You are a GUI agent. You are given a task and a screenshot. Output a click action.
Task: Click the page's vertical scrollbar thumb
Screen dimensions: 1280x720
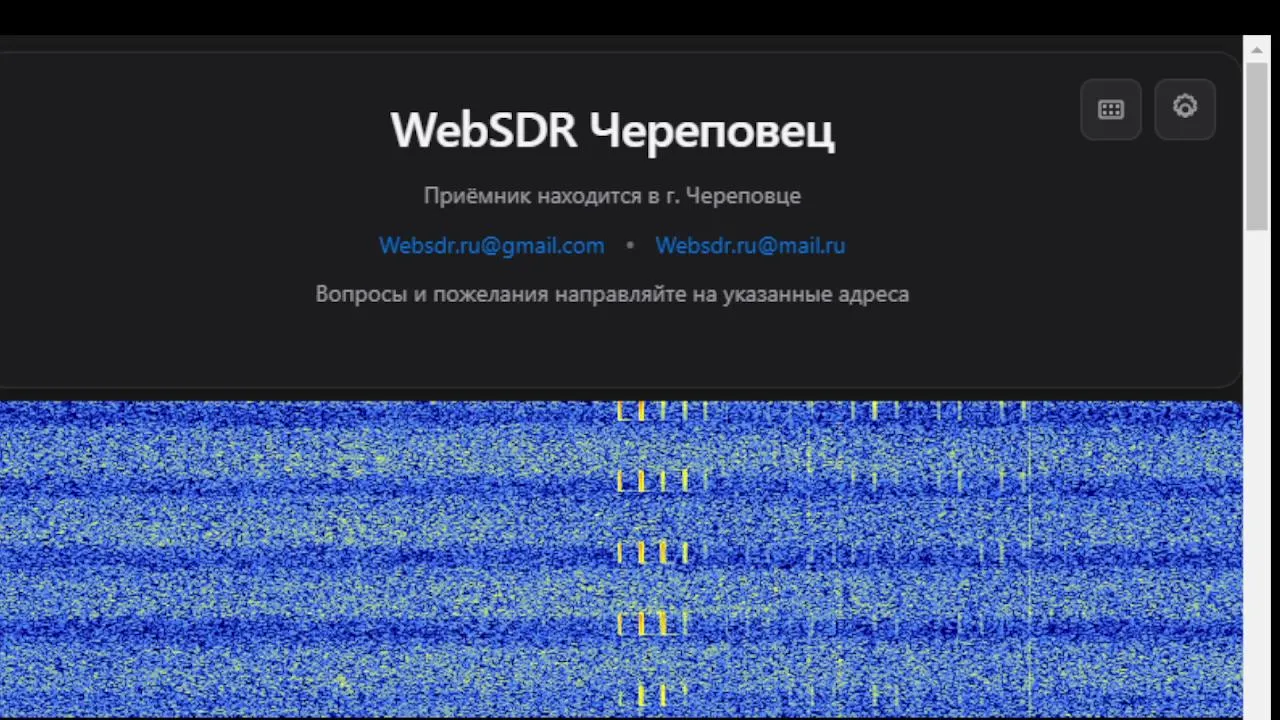(x=1257, y=145)
